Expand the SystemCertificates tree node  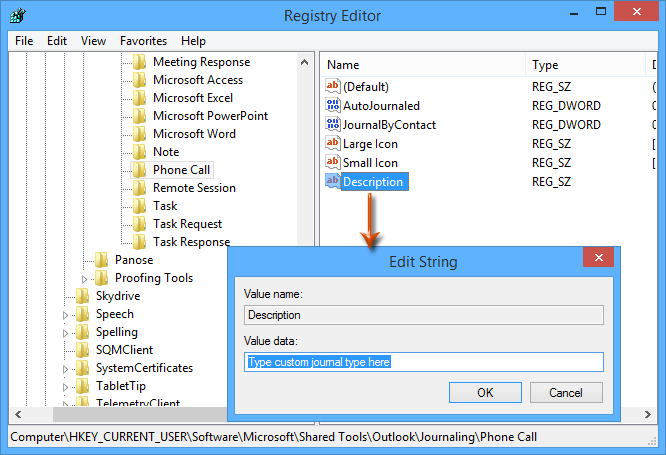pos(66,369)
